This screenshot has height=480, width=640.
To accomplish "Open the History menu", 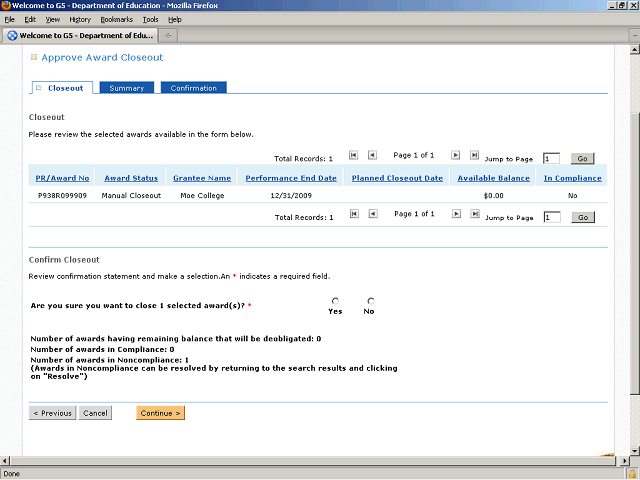I will (x=80, y=20).
